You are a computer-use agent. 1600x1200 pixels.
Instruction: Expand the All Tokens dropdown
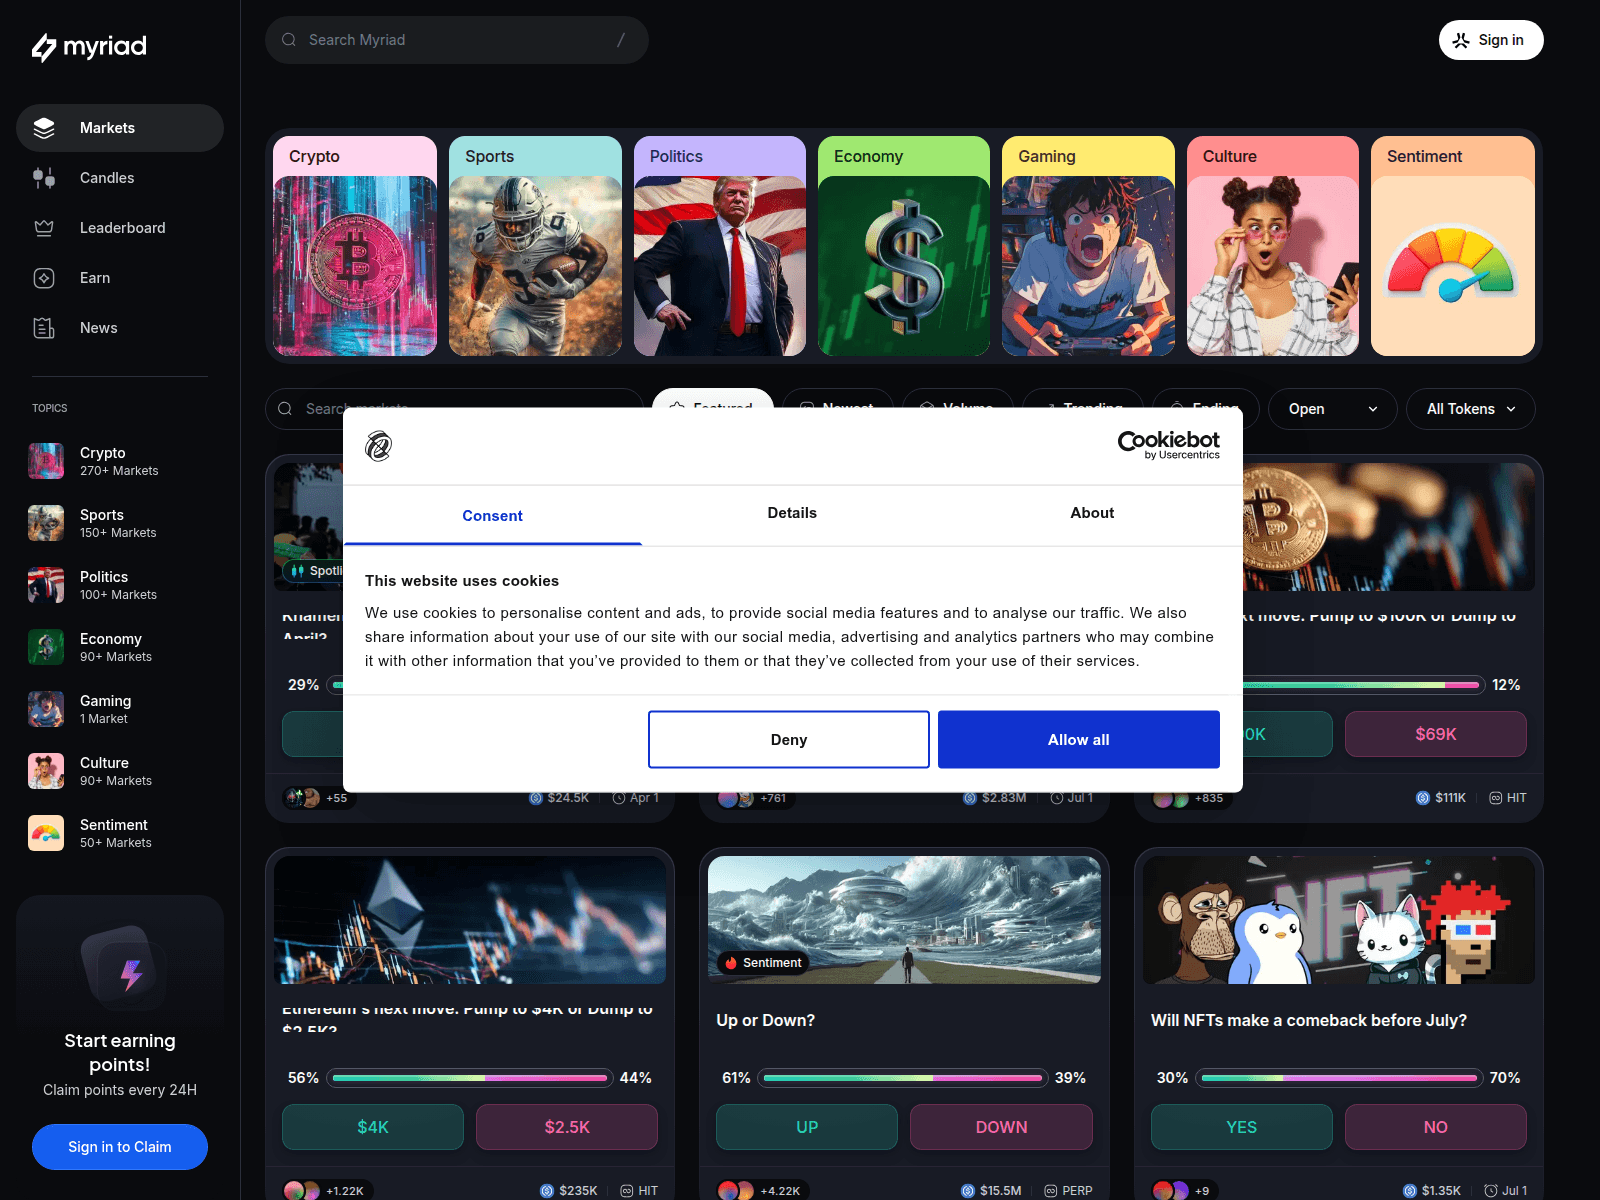tap(1471, 409)
